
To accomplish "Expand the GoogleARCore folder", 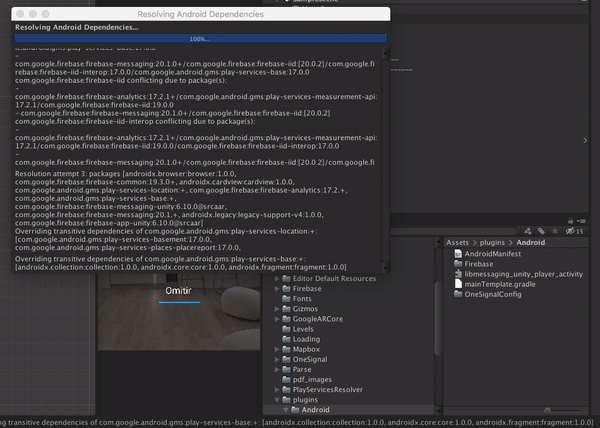I will coord(277,319).
